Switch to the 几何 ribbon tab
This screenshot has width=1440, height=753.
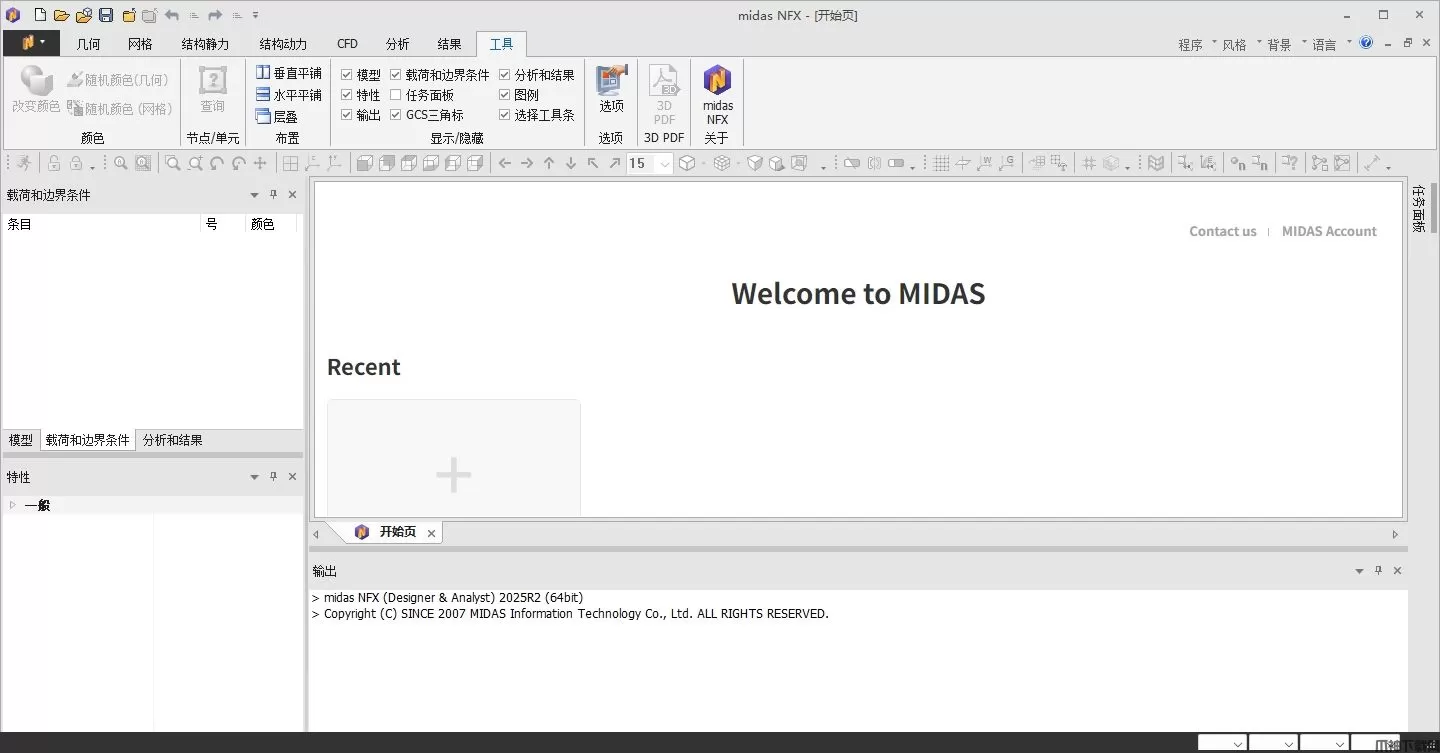point(88,44)
